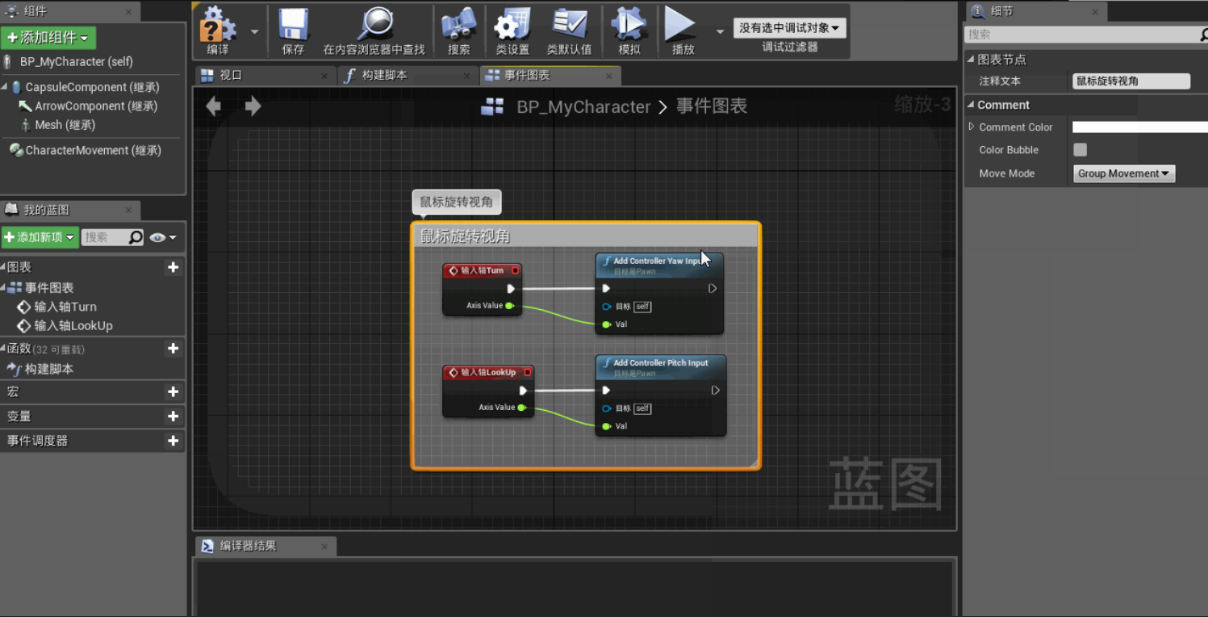The image size is (1208, 617).
Task: Toggle the Color Bubble checkbox
Action: [1080, 150]
